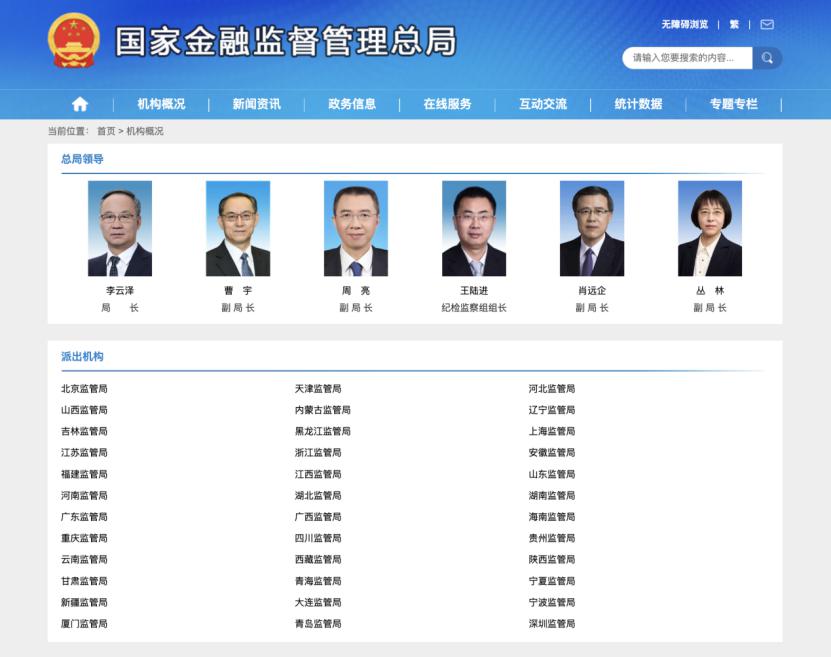Open 内蒙古监管局 link

[323, 410]
